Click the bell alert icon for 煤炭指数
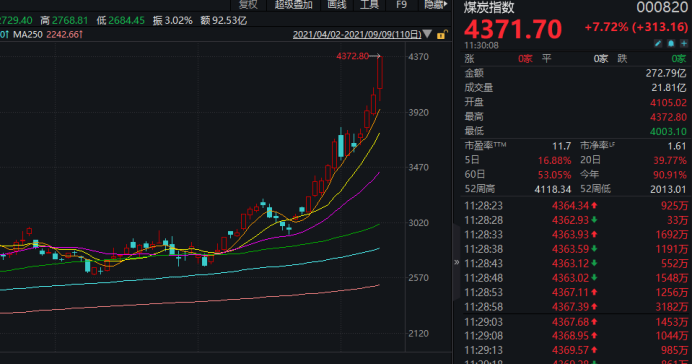This screenshot has width=693, height=364. [x=671, y=43]
